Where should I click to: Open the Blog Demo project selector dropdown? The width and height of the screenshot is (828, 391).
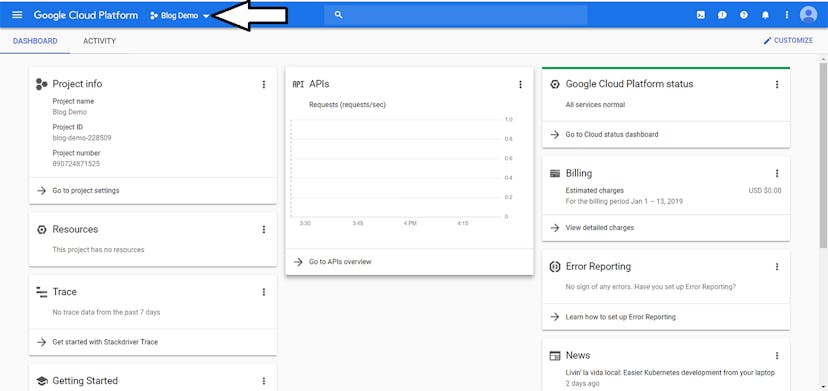(180, 15)
